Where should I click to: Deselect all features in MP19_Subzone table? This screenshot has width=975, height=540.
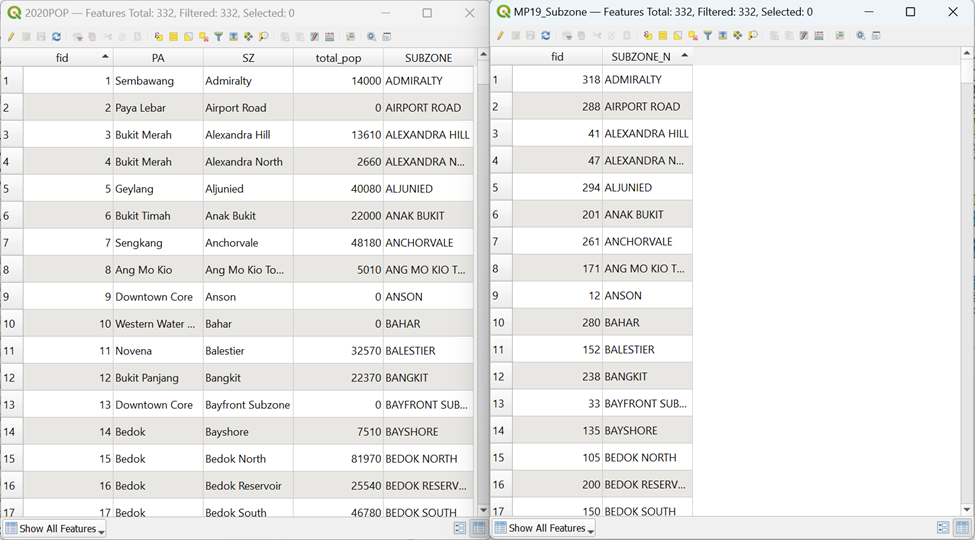693,36
